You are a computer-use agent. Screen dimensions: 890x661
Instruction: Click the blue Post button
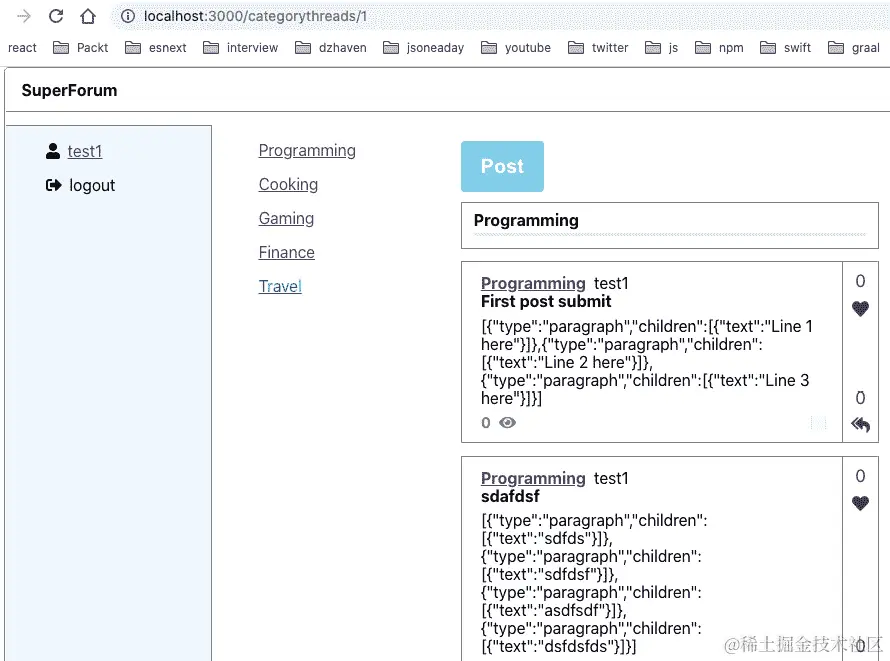point(502,166)
